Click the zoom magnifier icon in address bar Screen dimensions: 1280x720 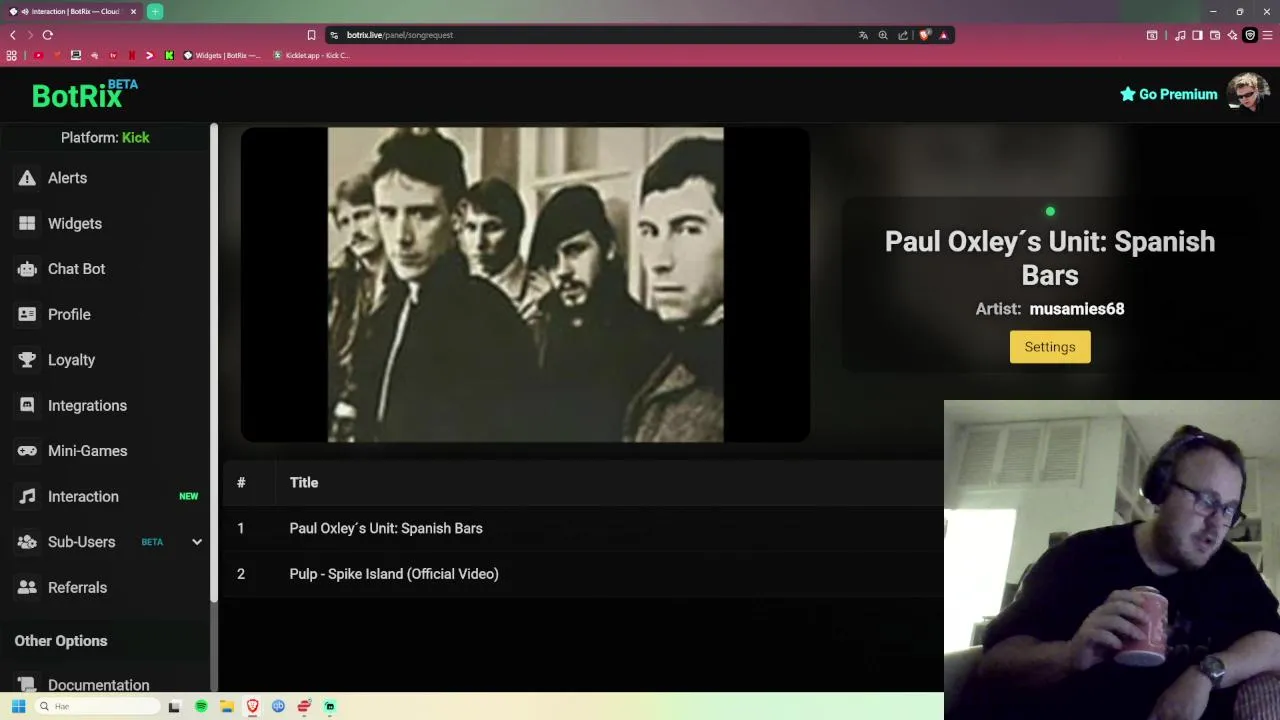click(x=883, y=35)
